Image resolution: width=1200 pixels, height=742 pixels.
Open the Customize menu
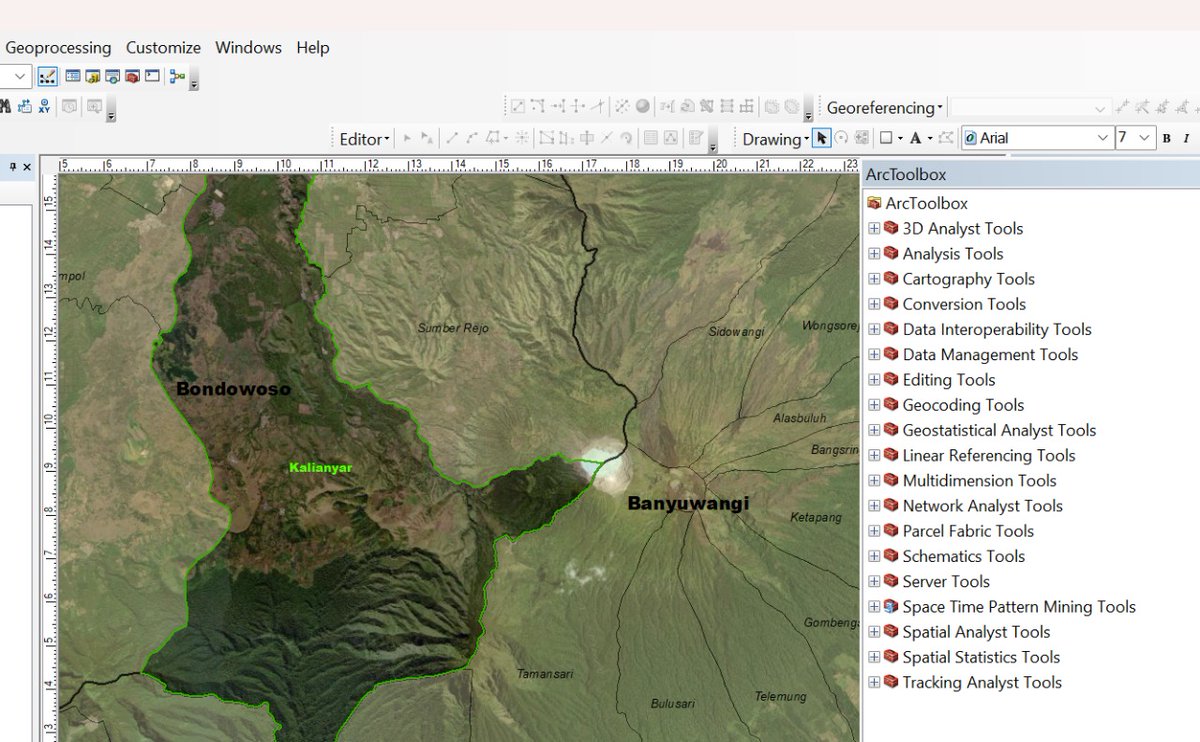(x=163, y=47)
